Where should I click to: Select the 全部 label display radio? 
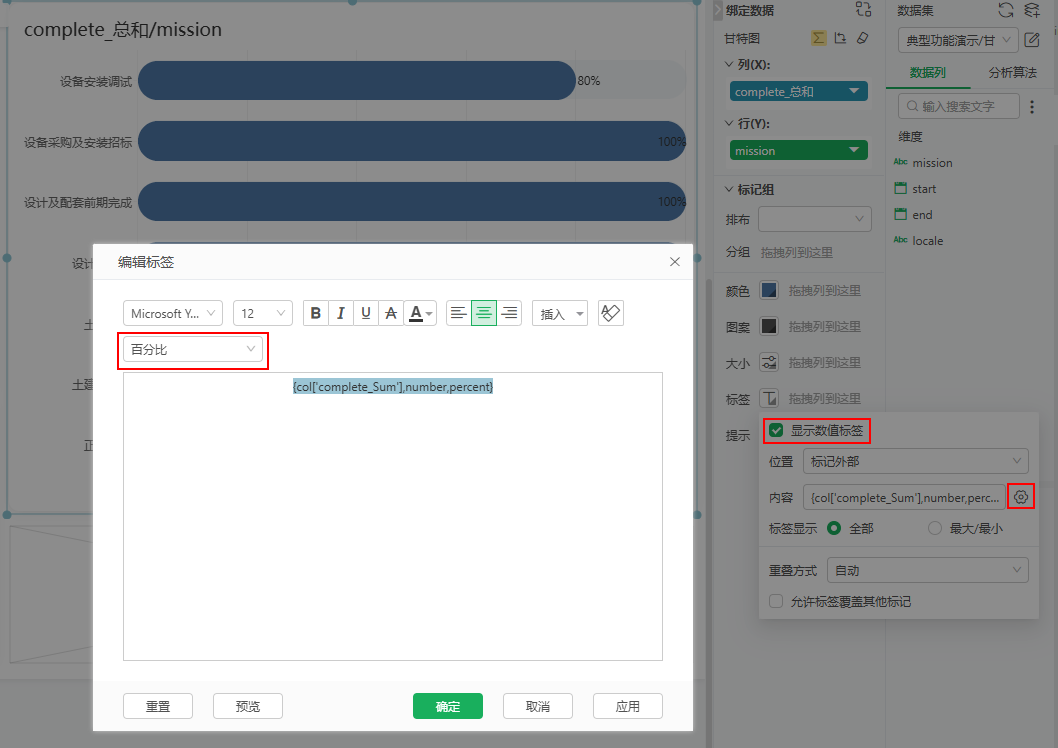[x=834, y=528]
